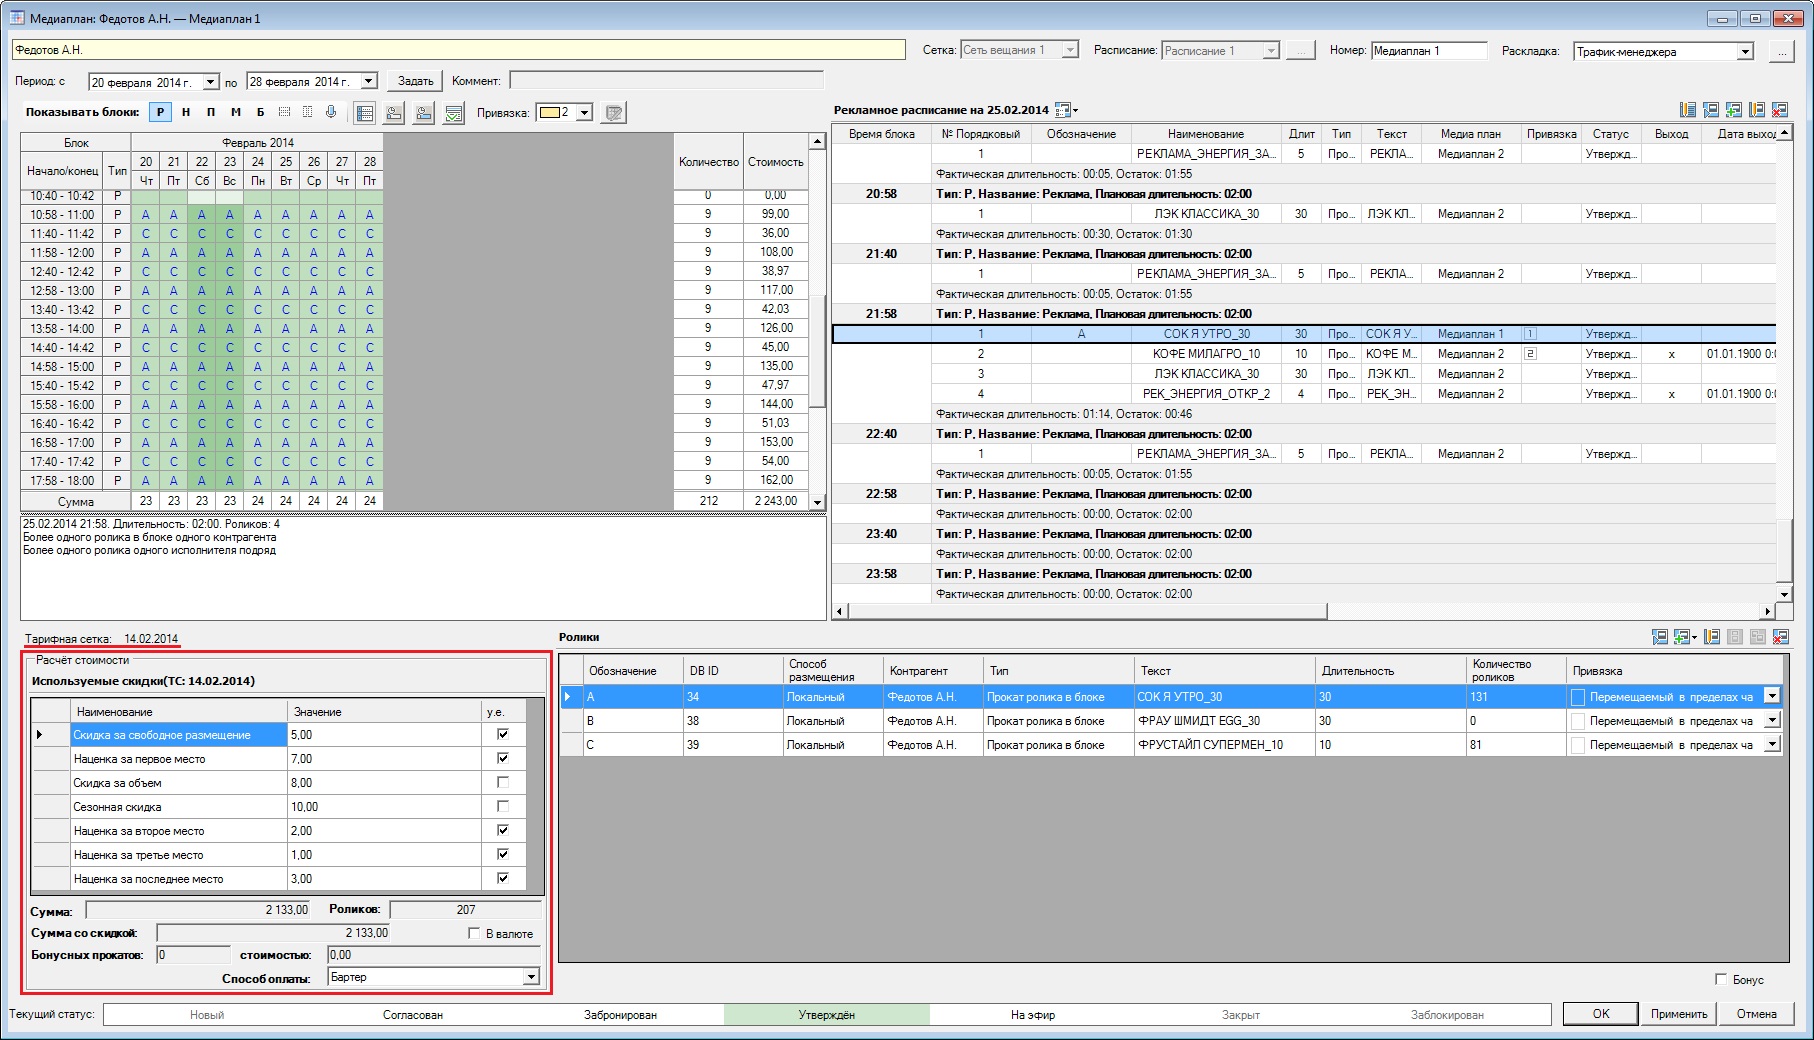
Task: Click the red X delete icon above schedule
Action: [1780, 110]
